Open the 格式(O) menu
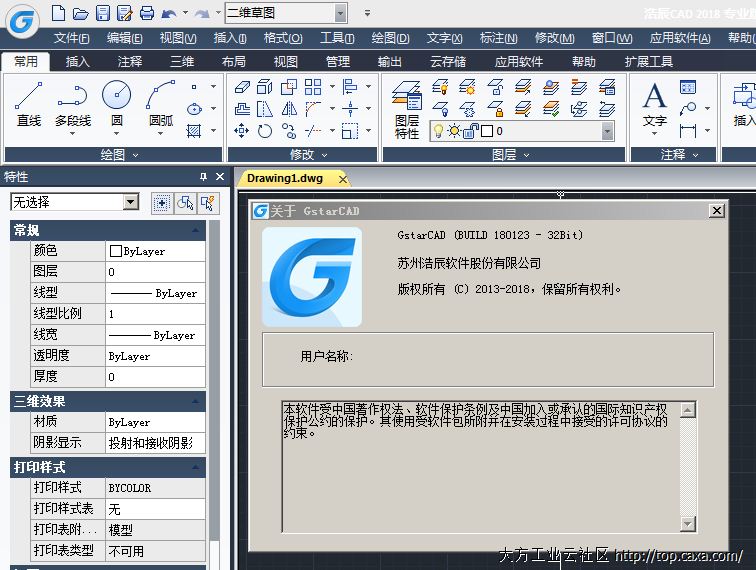The height and width of the screenshot is (570, 756). tap(283, 38)
